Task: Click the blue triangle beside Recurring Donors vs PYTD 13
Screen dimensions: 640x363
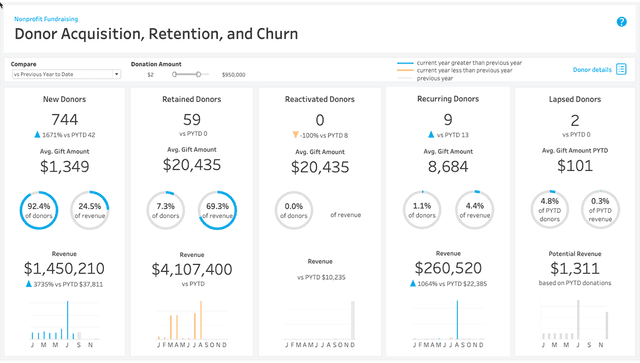Action: [431, 134]
